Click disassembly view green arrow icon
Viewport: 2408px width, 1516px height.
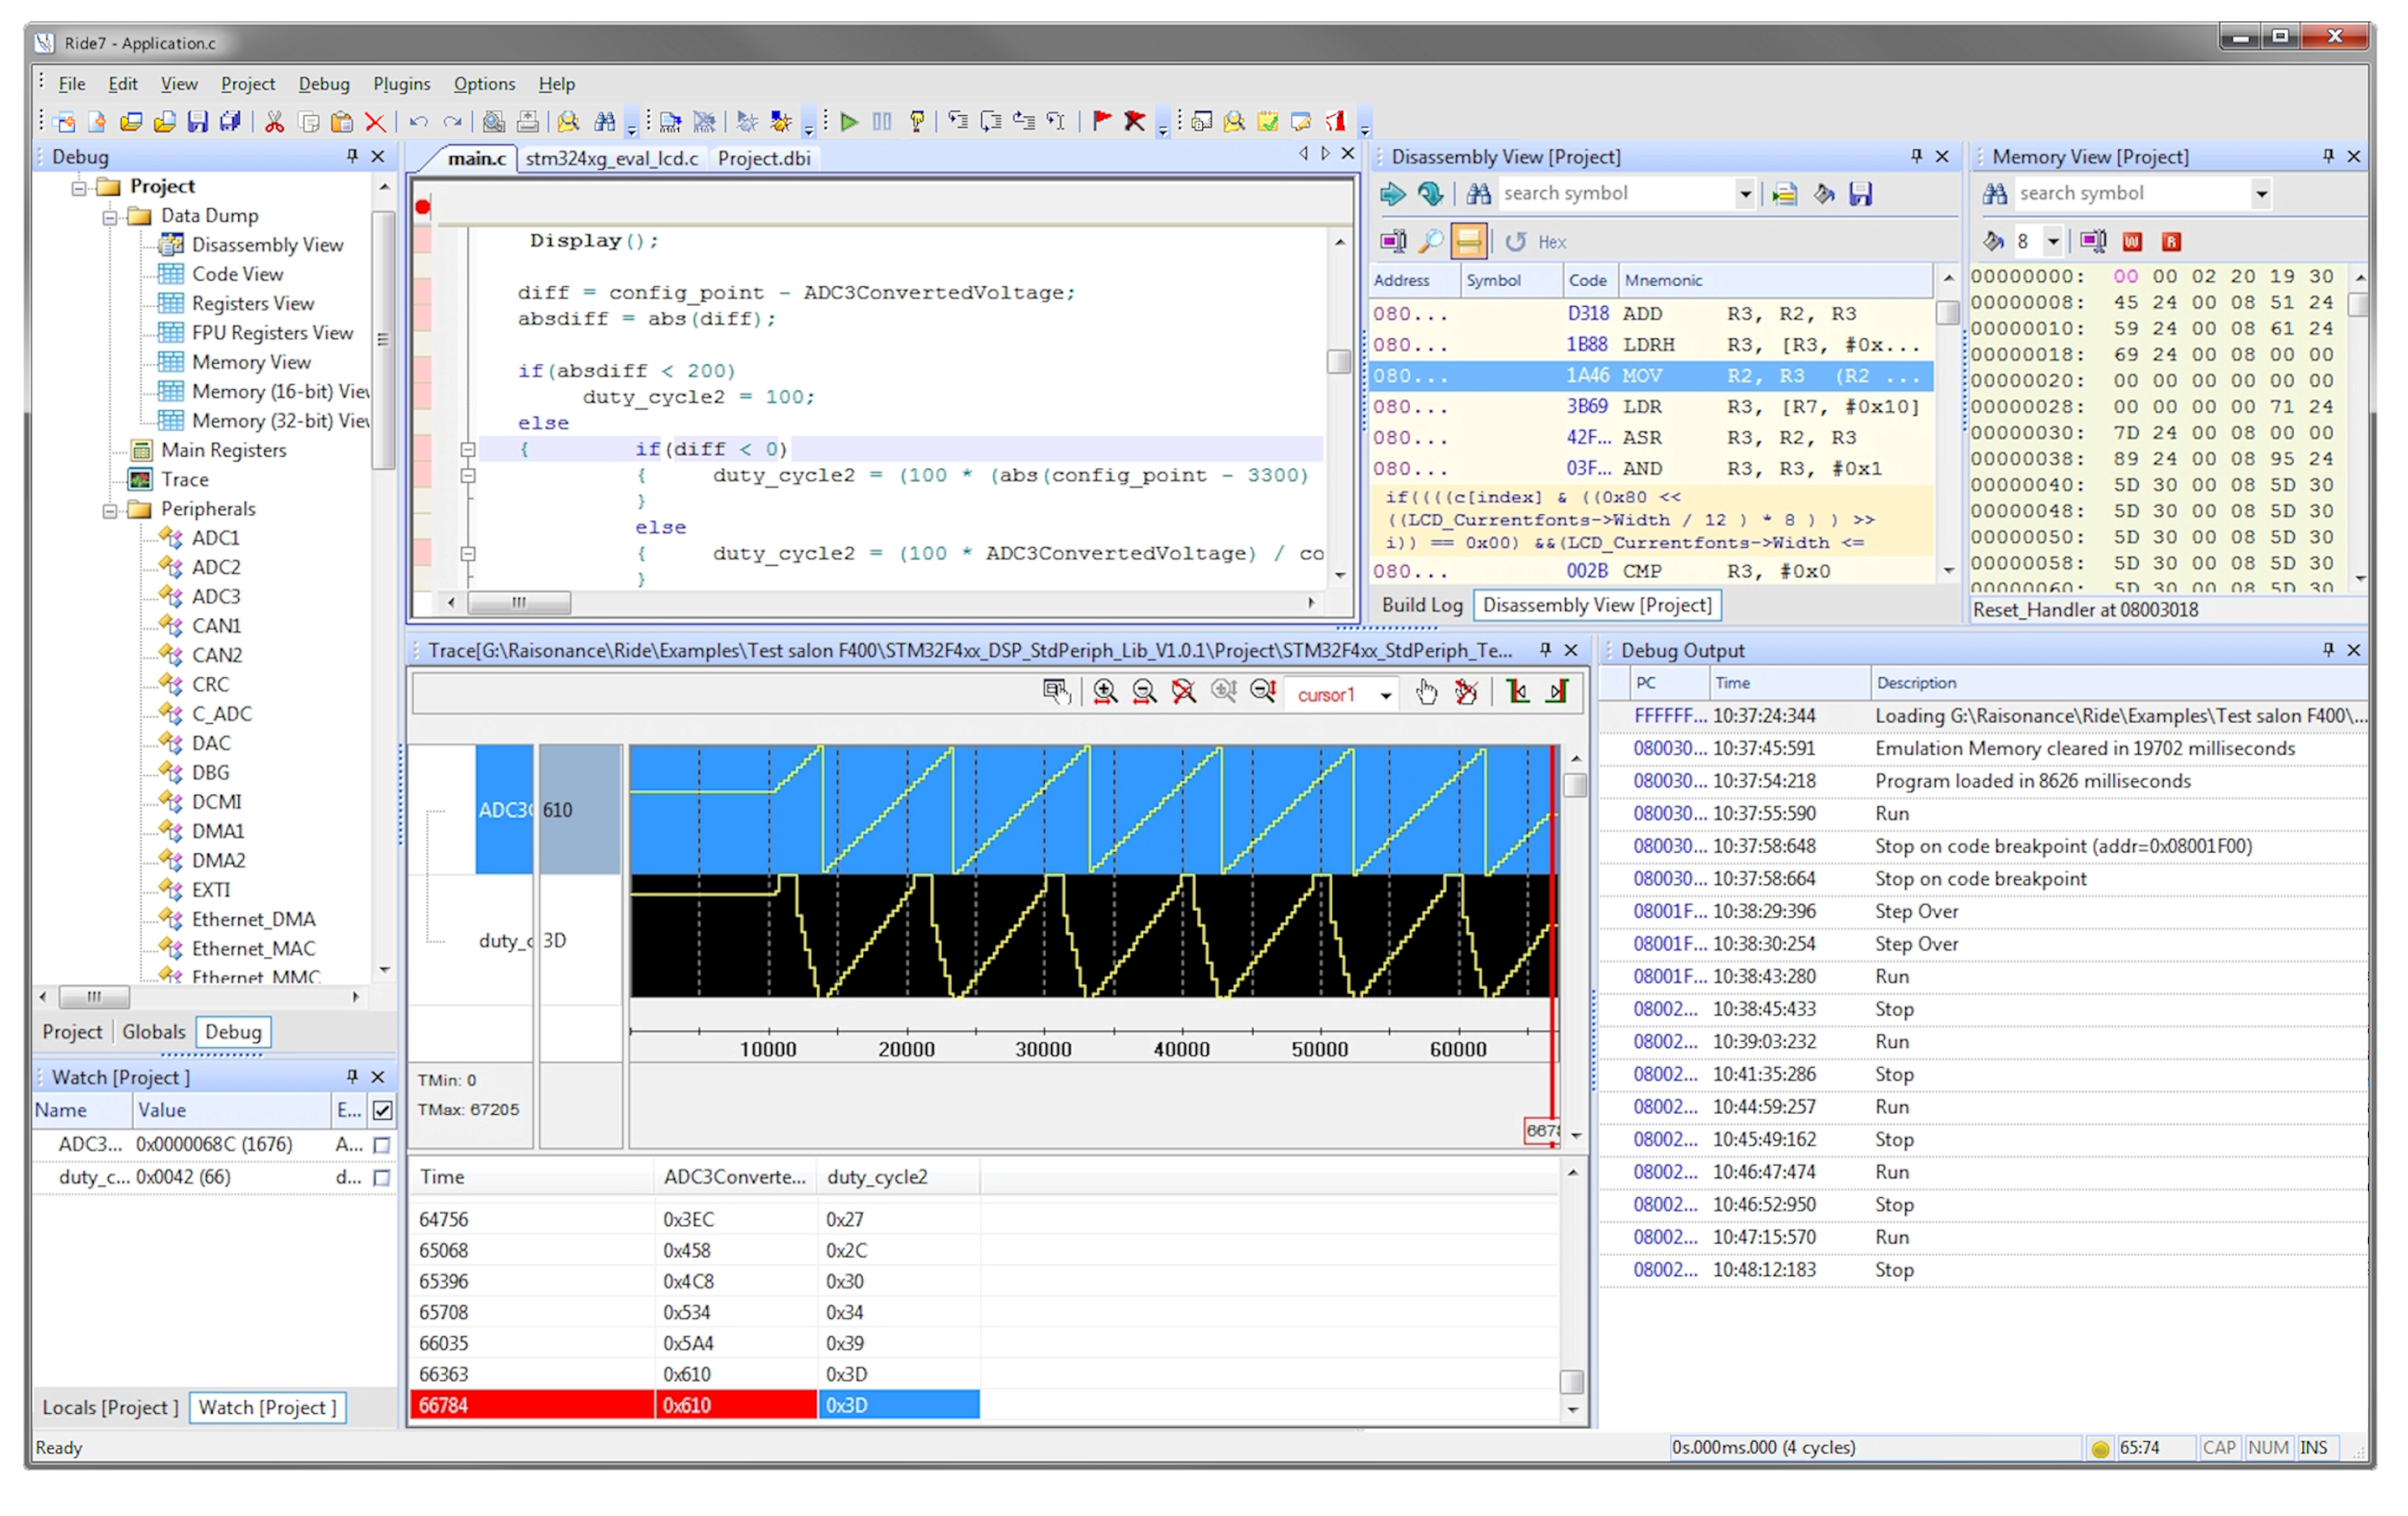pos(1392,194)
